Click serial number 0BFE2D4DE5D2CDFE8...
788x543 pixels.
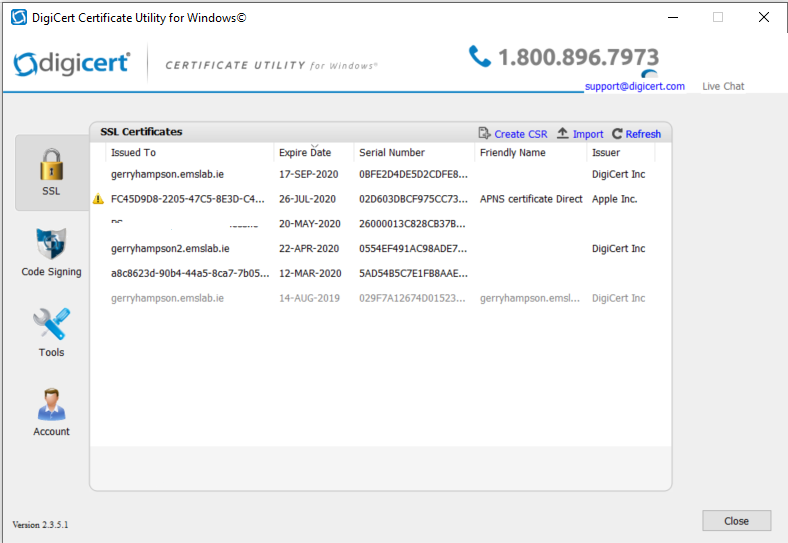pos(413,174)
